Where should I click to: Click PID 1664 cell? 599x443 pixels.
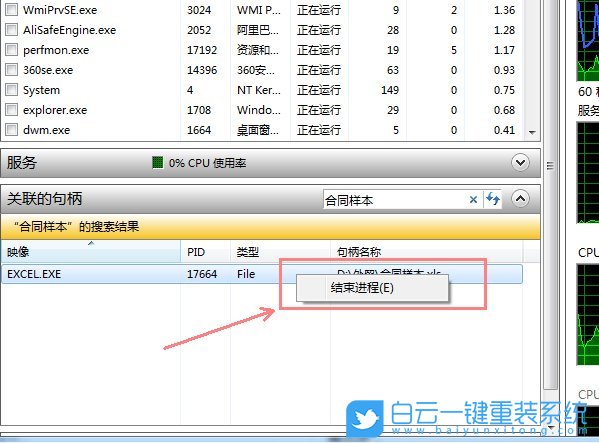tap(199, 130)
